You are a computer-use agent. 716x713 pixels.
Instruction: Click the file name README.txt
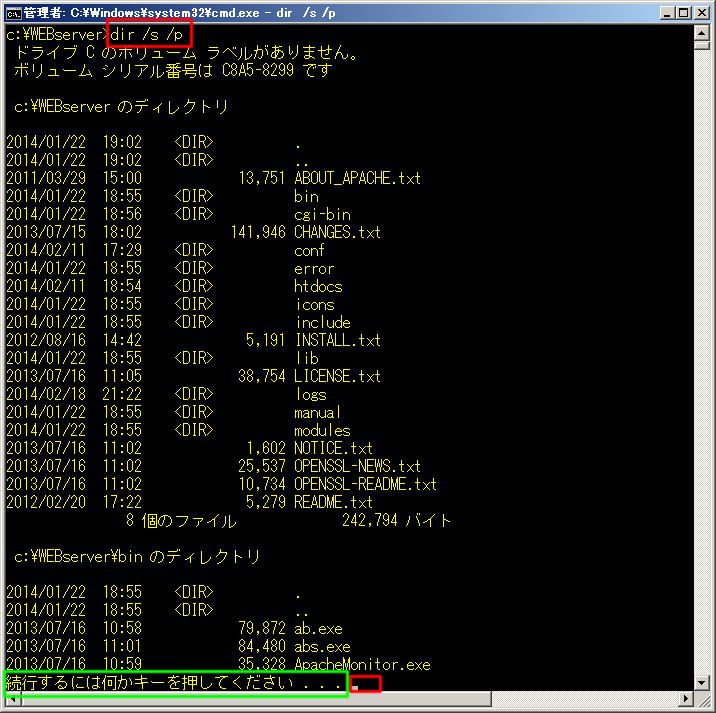(333, 502)
